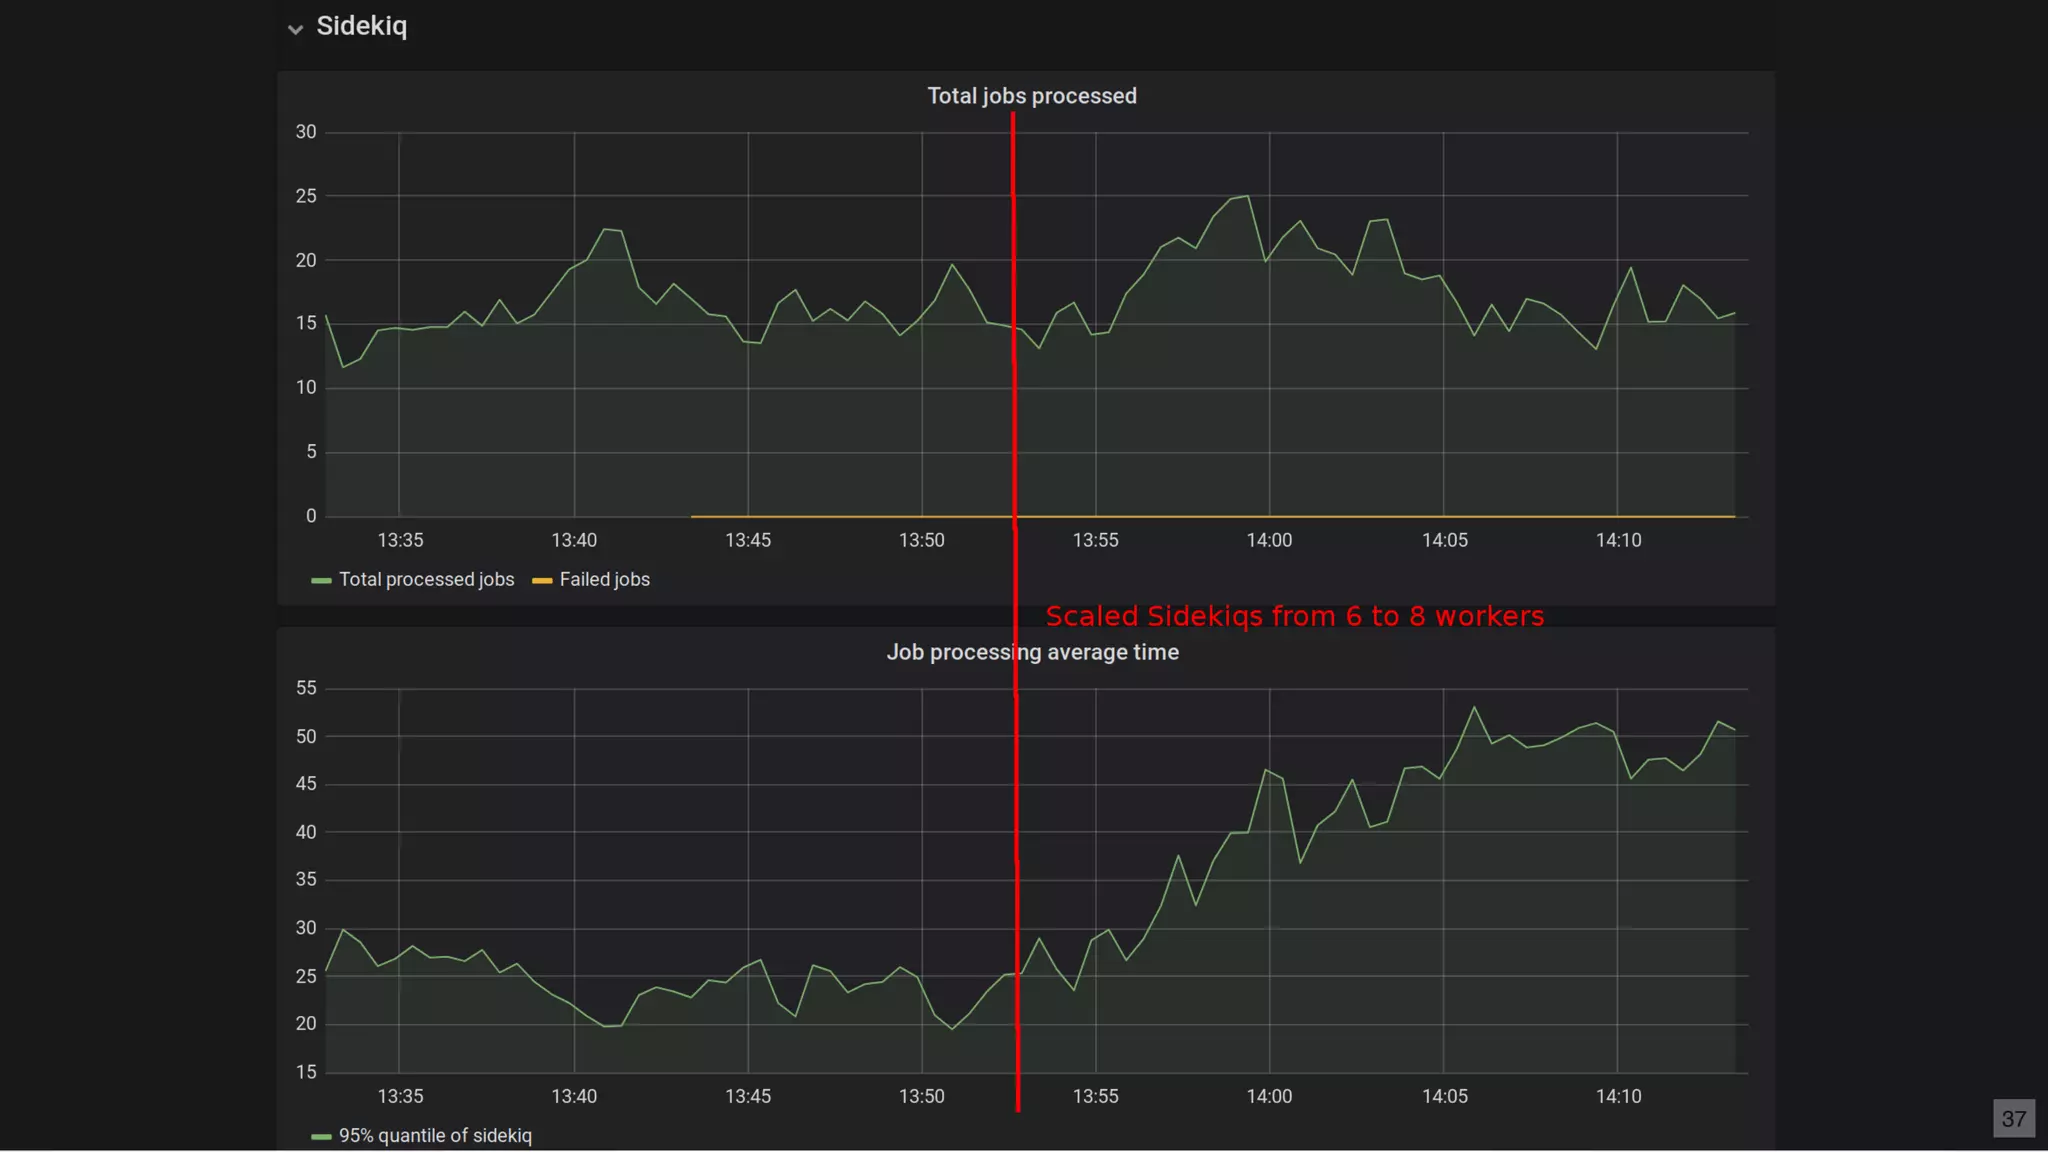The image size is (2048, 1152).
Task: Click slide number 37 badge
Action: pos(2013,1119)
